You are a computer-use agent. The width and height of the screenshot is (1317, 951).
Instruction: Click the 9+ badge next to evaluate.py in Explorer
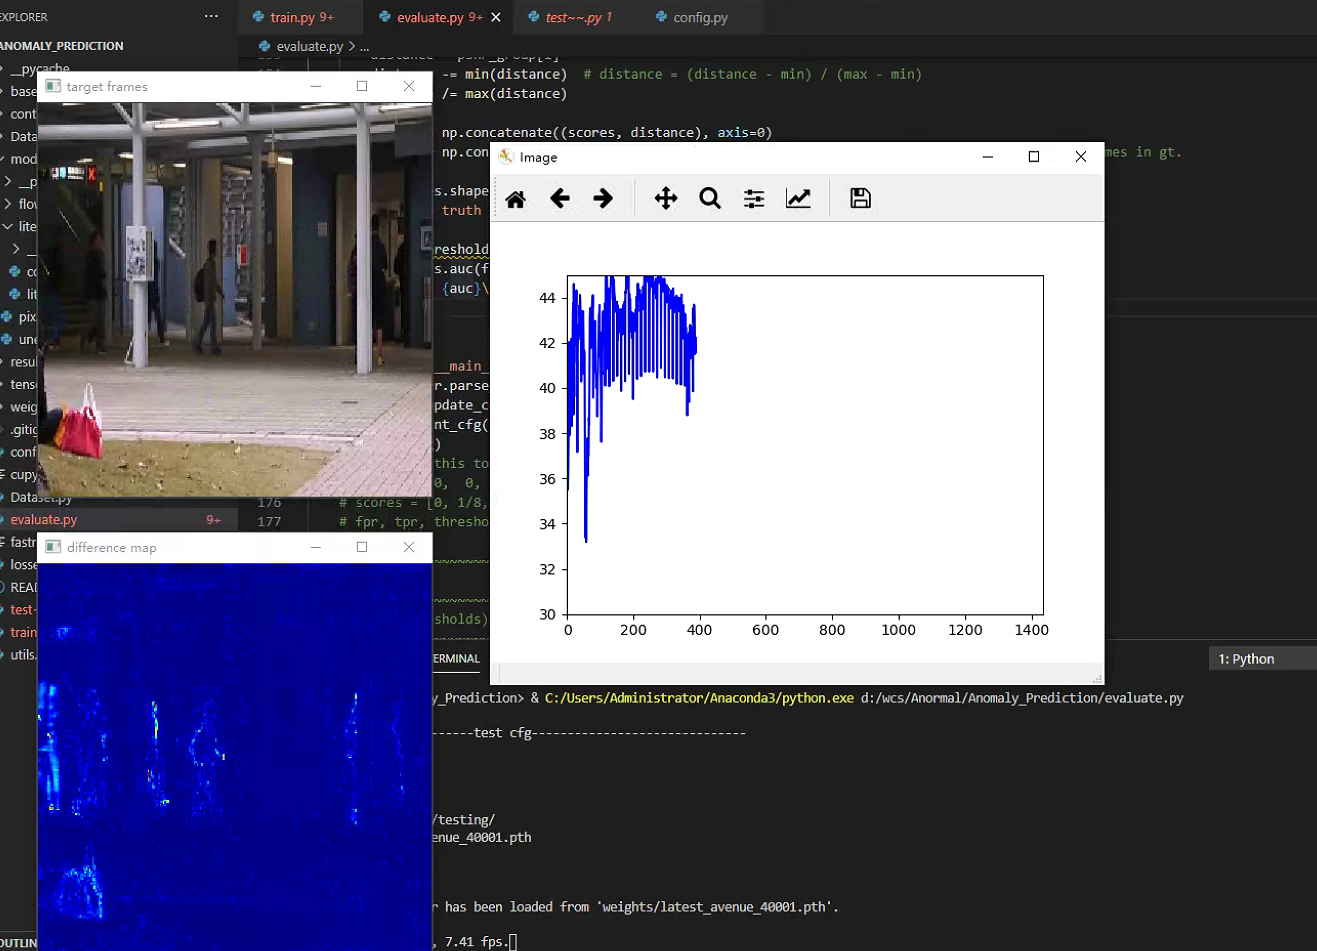213,520
